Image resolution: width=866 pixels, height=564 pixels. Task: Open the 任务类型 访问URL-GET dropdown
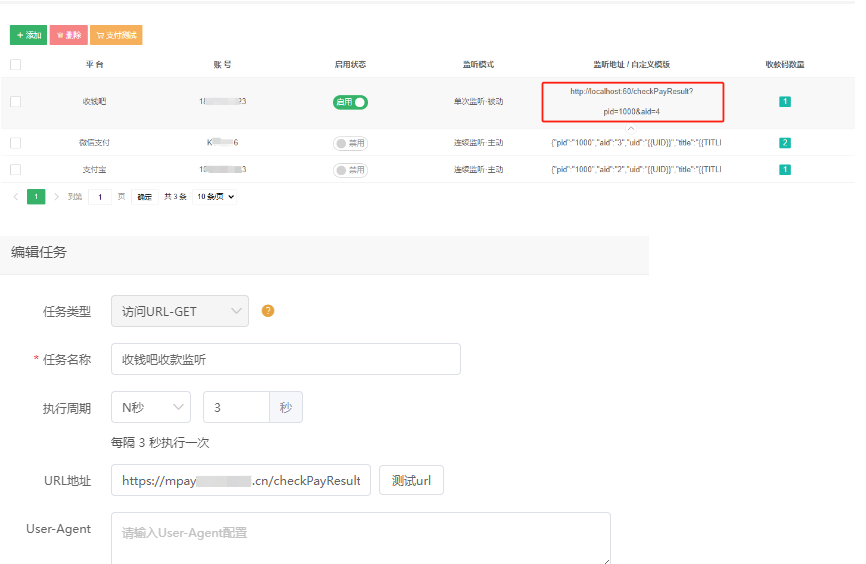coord(180,312)
